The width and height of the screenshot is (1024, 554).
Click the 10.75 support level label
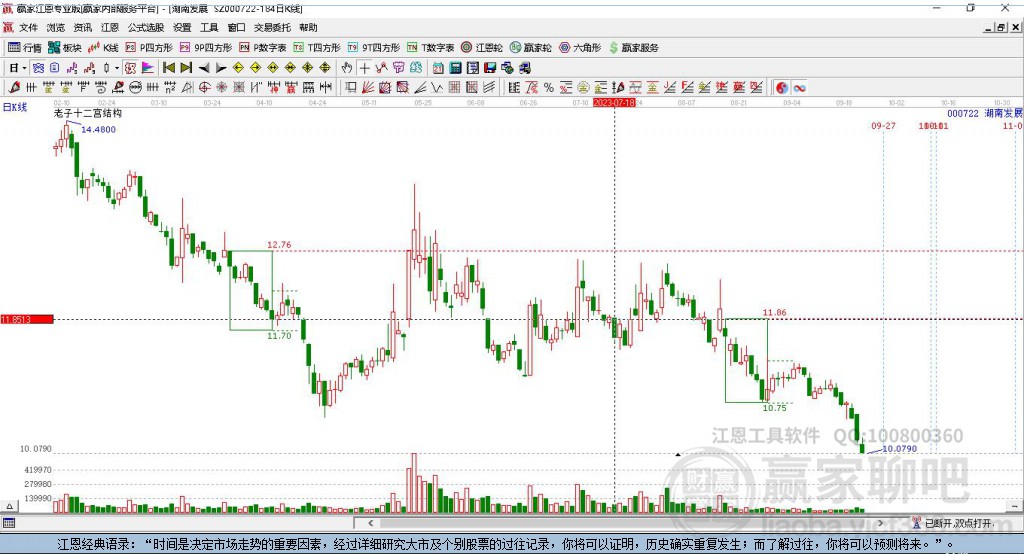(x=775, y=408)
